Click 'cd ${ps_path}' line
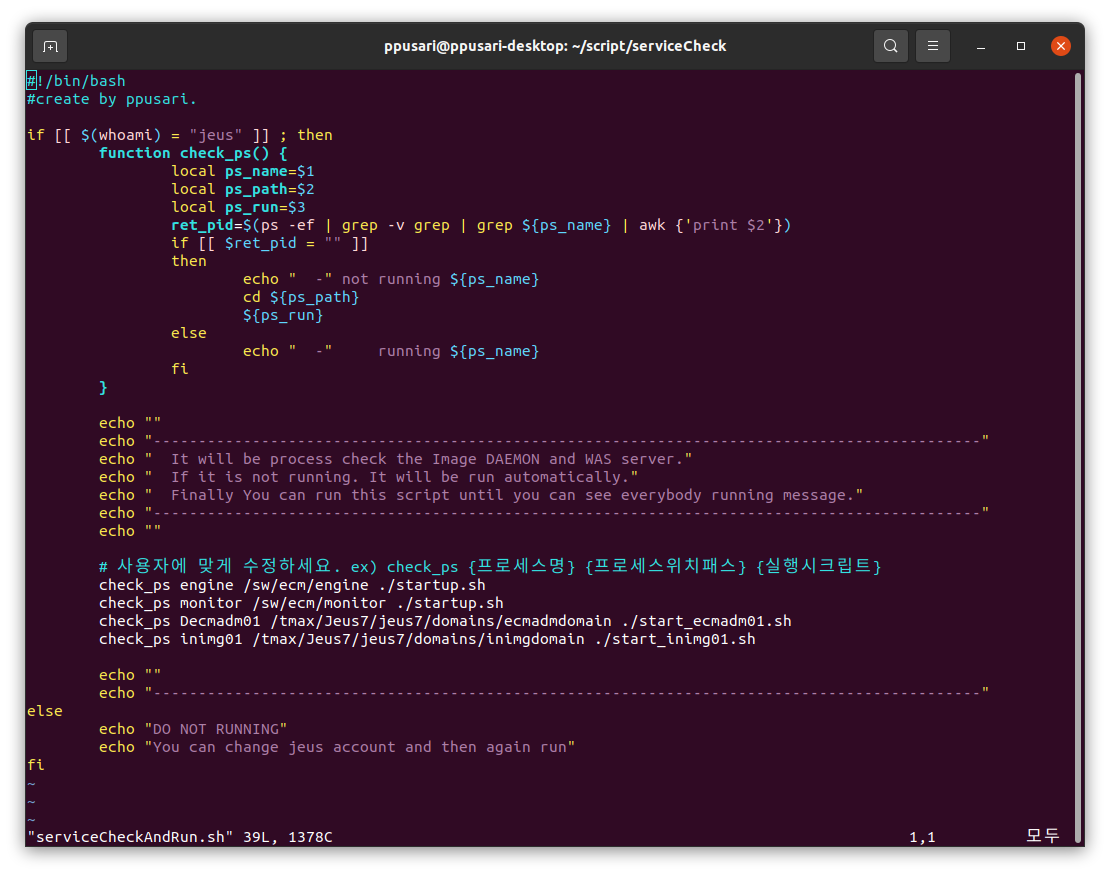 pos(301,297)
